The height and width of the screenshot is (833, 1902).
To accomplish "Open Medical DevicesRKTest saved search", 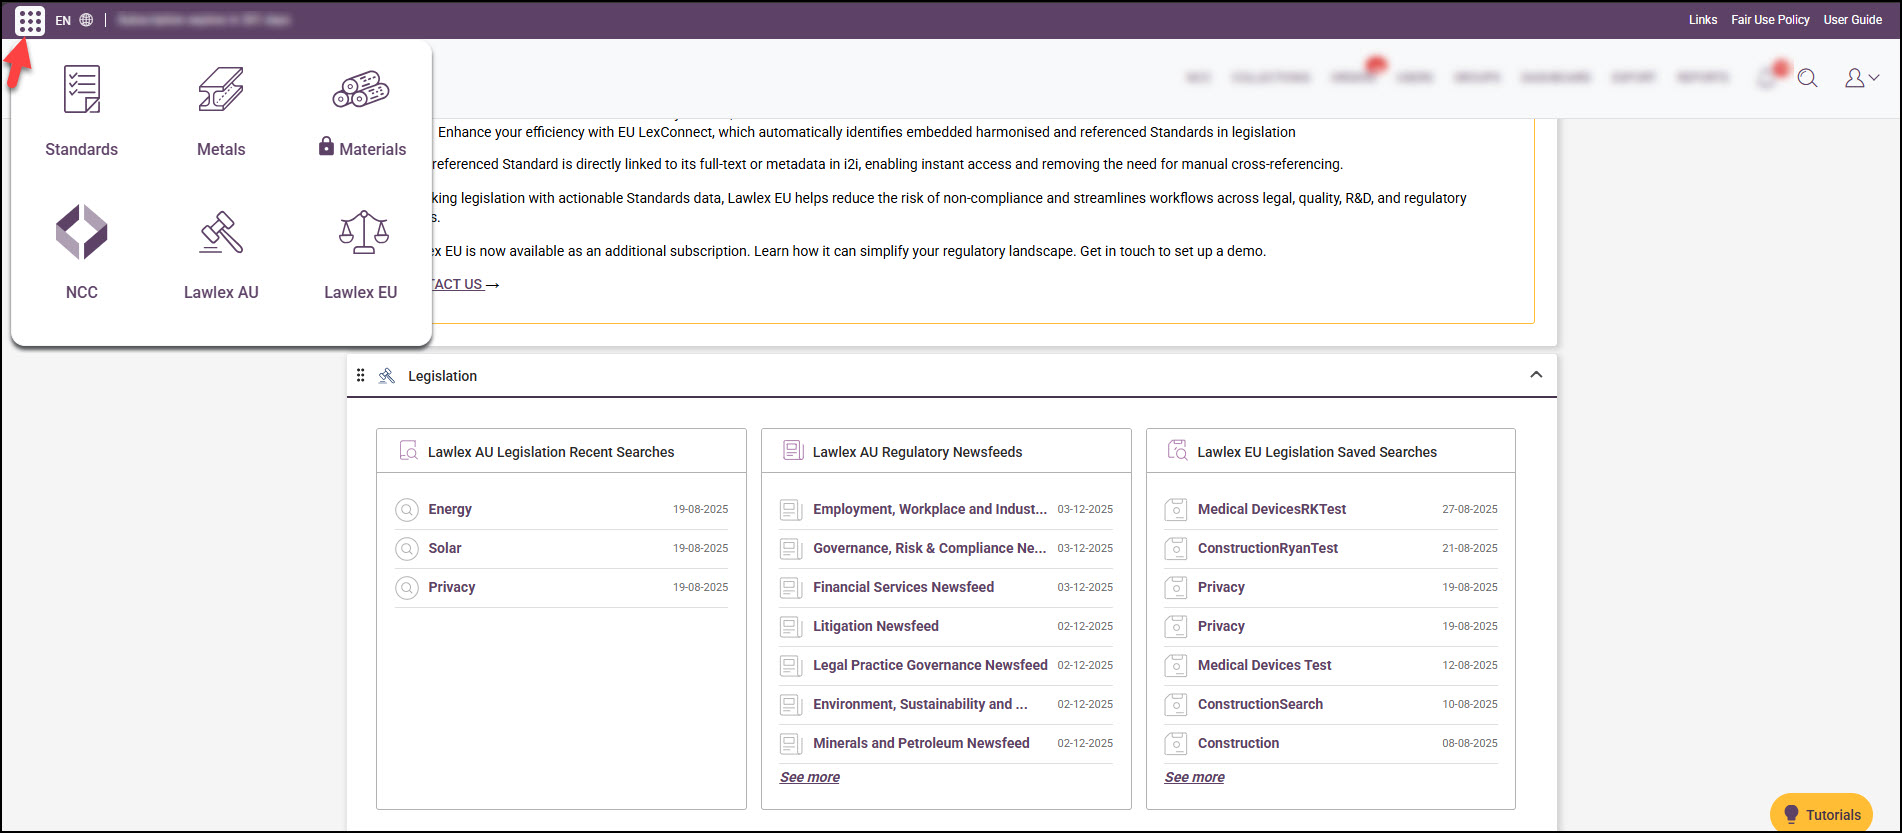I will click(x=1271, y=509).
